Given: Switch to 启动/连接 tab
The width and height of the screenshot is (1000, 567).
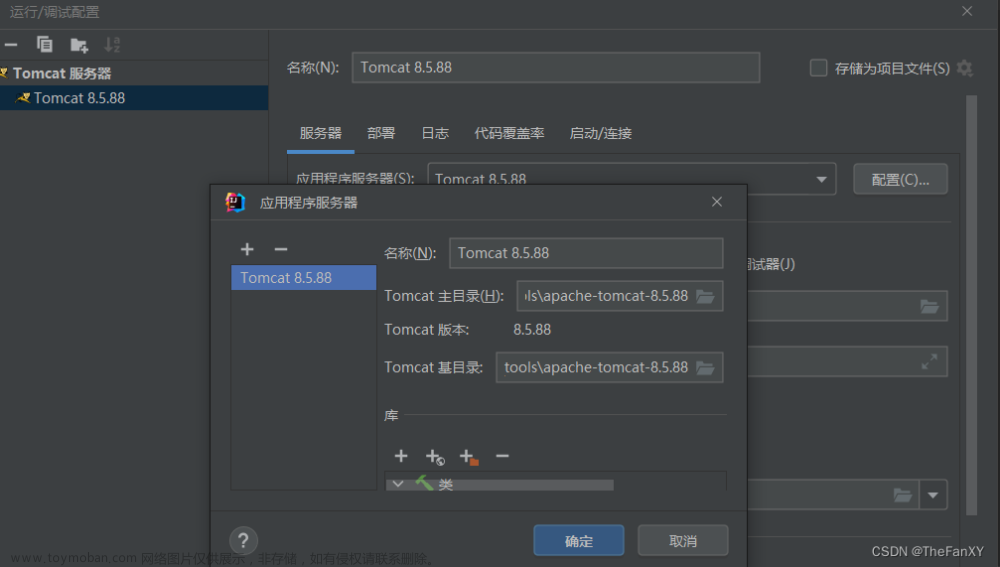Looking at the screenshot, I should click(x=600, y=133).
